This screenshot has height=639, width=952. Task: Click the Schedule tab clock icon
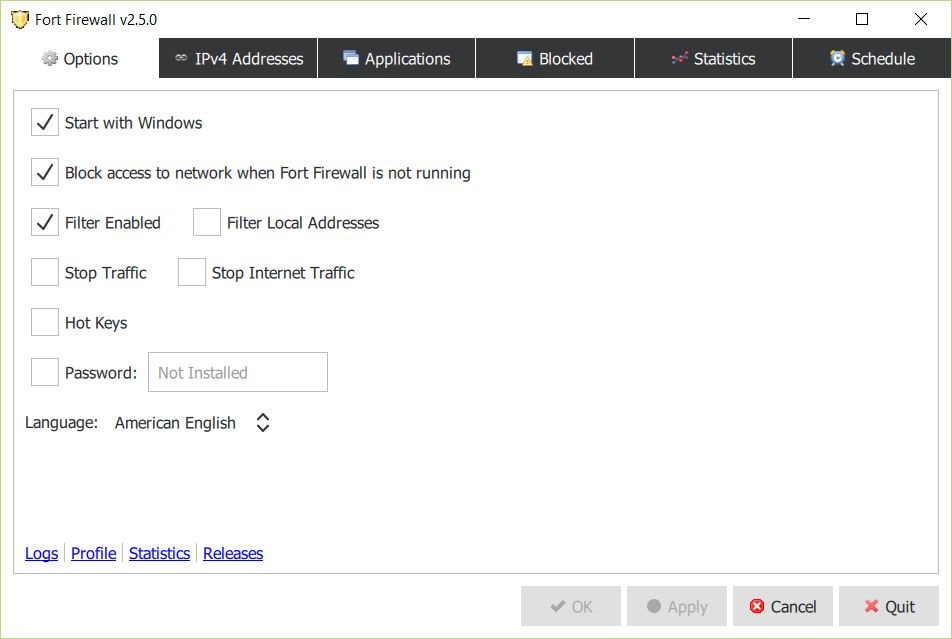838,59
